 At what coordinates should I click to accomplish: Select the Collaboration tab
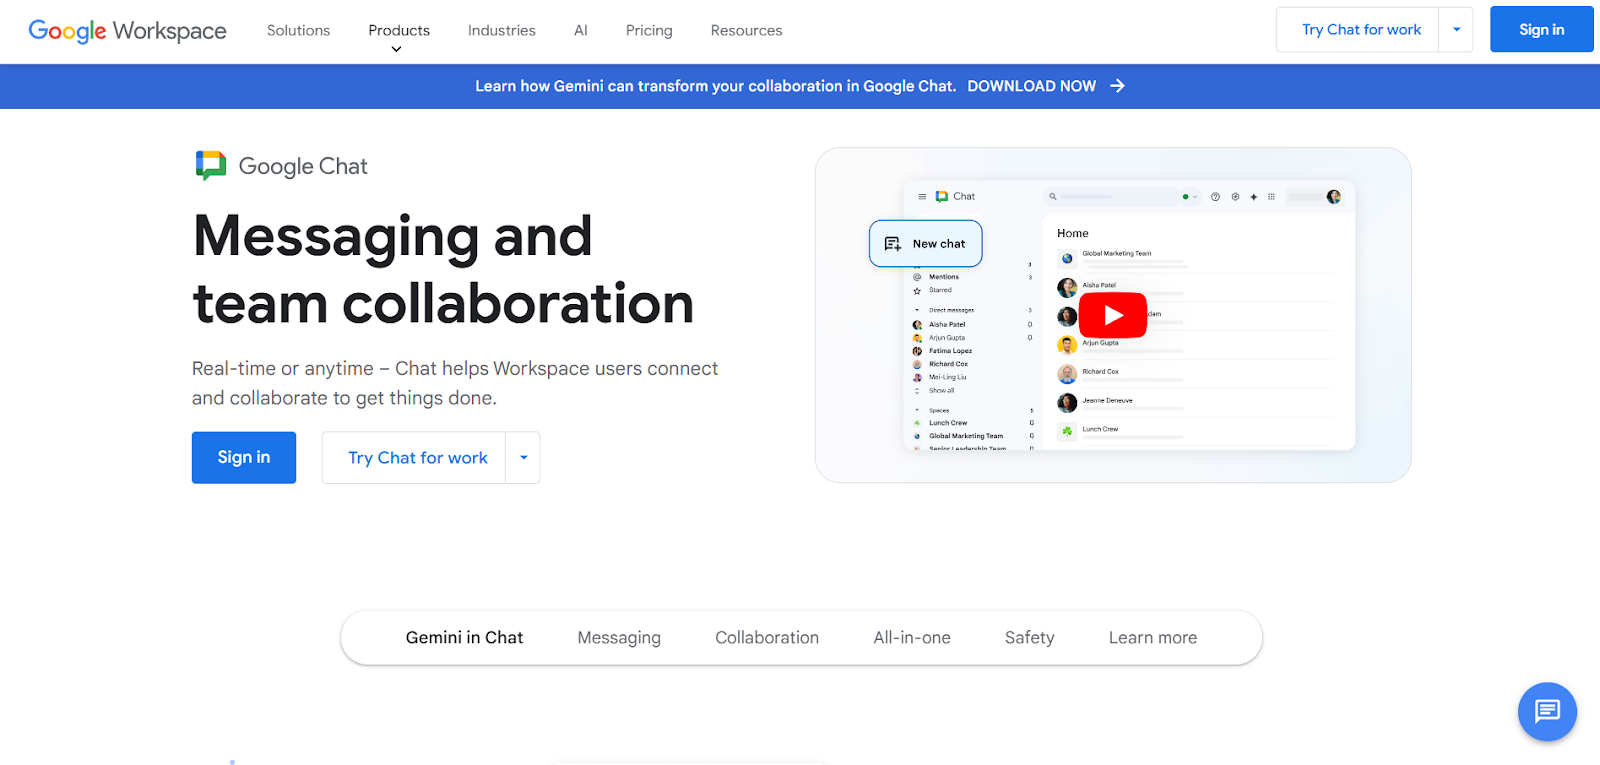pyautogui.click(x=767, y=637)
